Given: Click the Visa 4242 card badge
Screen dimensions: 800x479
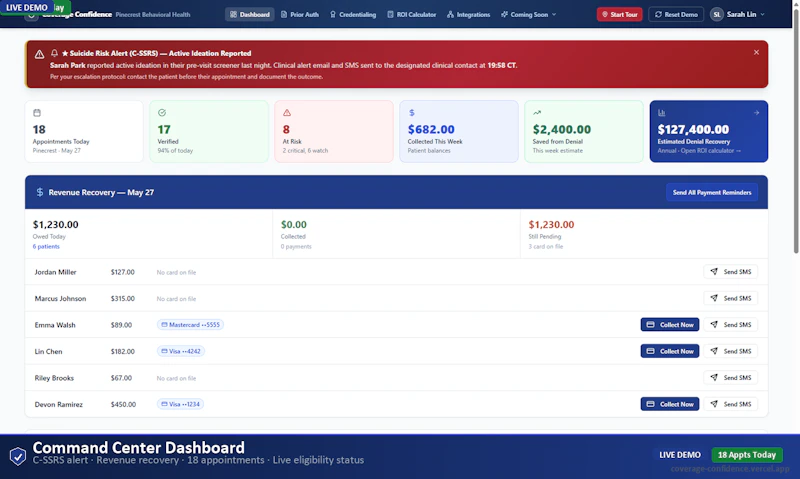Looking at the screenshot, I should [x=181, y=351].
